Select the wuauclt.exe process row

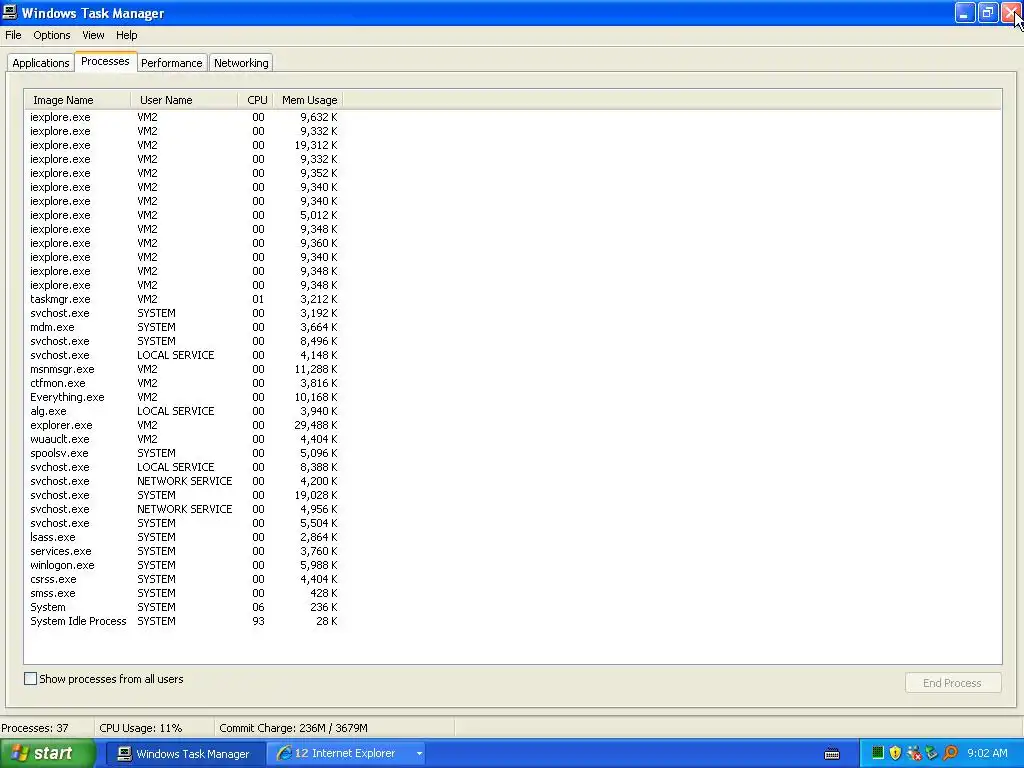(184, 440)
